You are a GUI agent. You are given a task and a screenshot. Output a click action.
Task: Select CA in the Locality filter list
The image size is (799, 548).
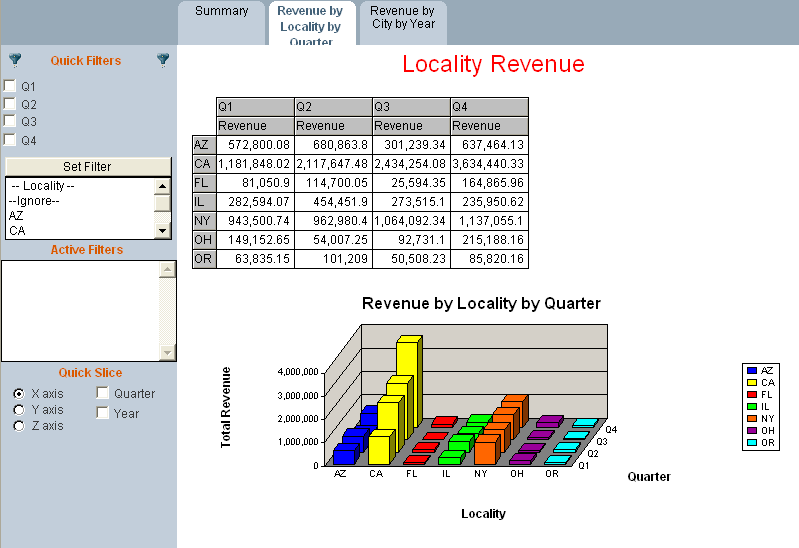click(x=81, y=230)
